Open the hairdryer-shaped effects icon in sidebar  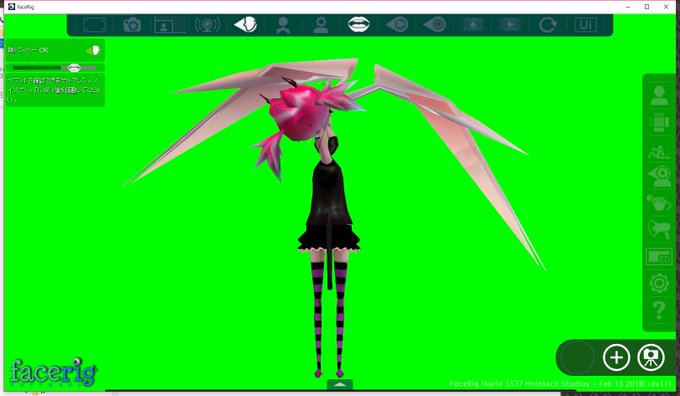pos(659,229)
